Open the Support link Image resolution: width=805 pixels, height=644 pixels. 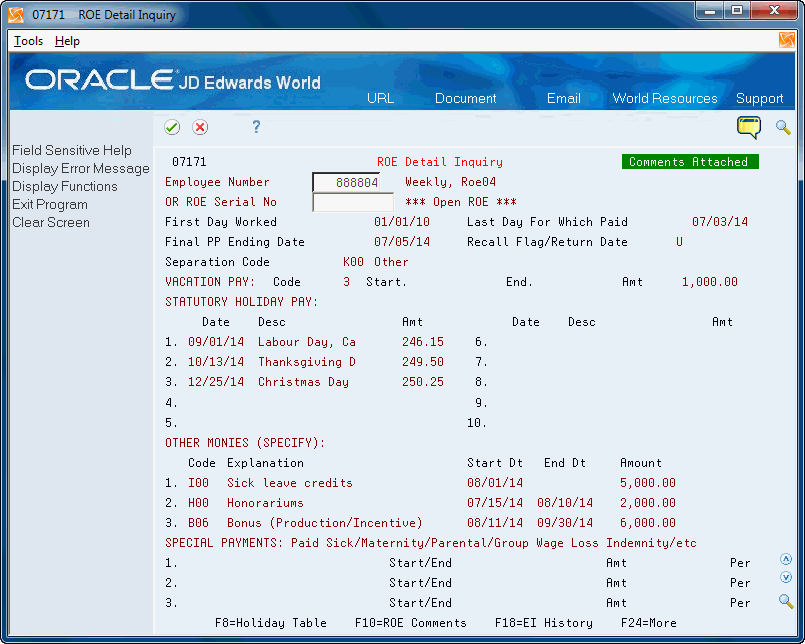[759, 98]
